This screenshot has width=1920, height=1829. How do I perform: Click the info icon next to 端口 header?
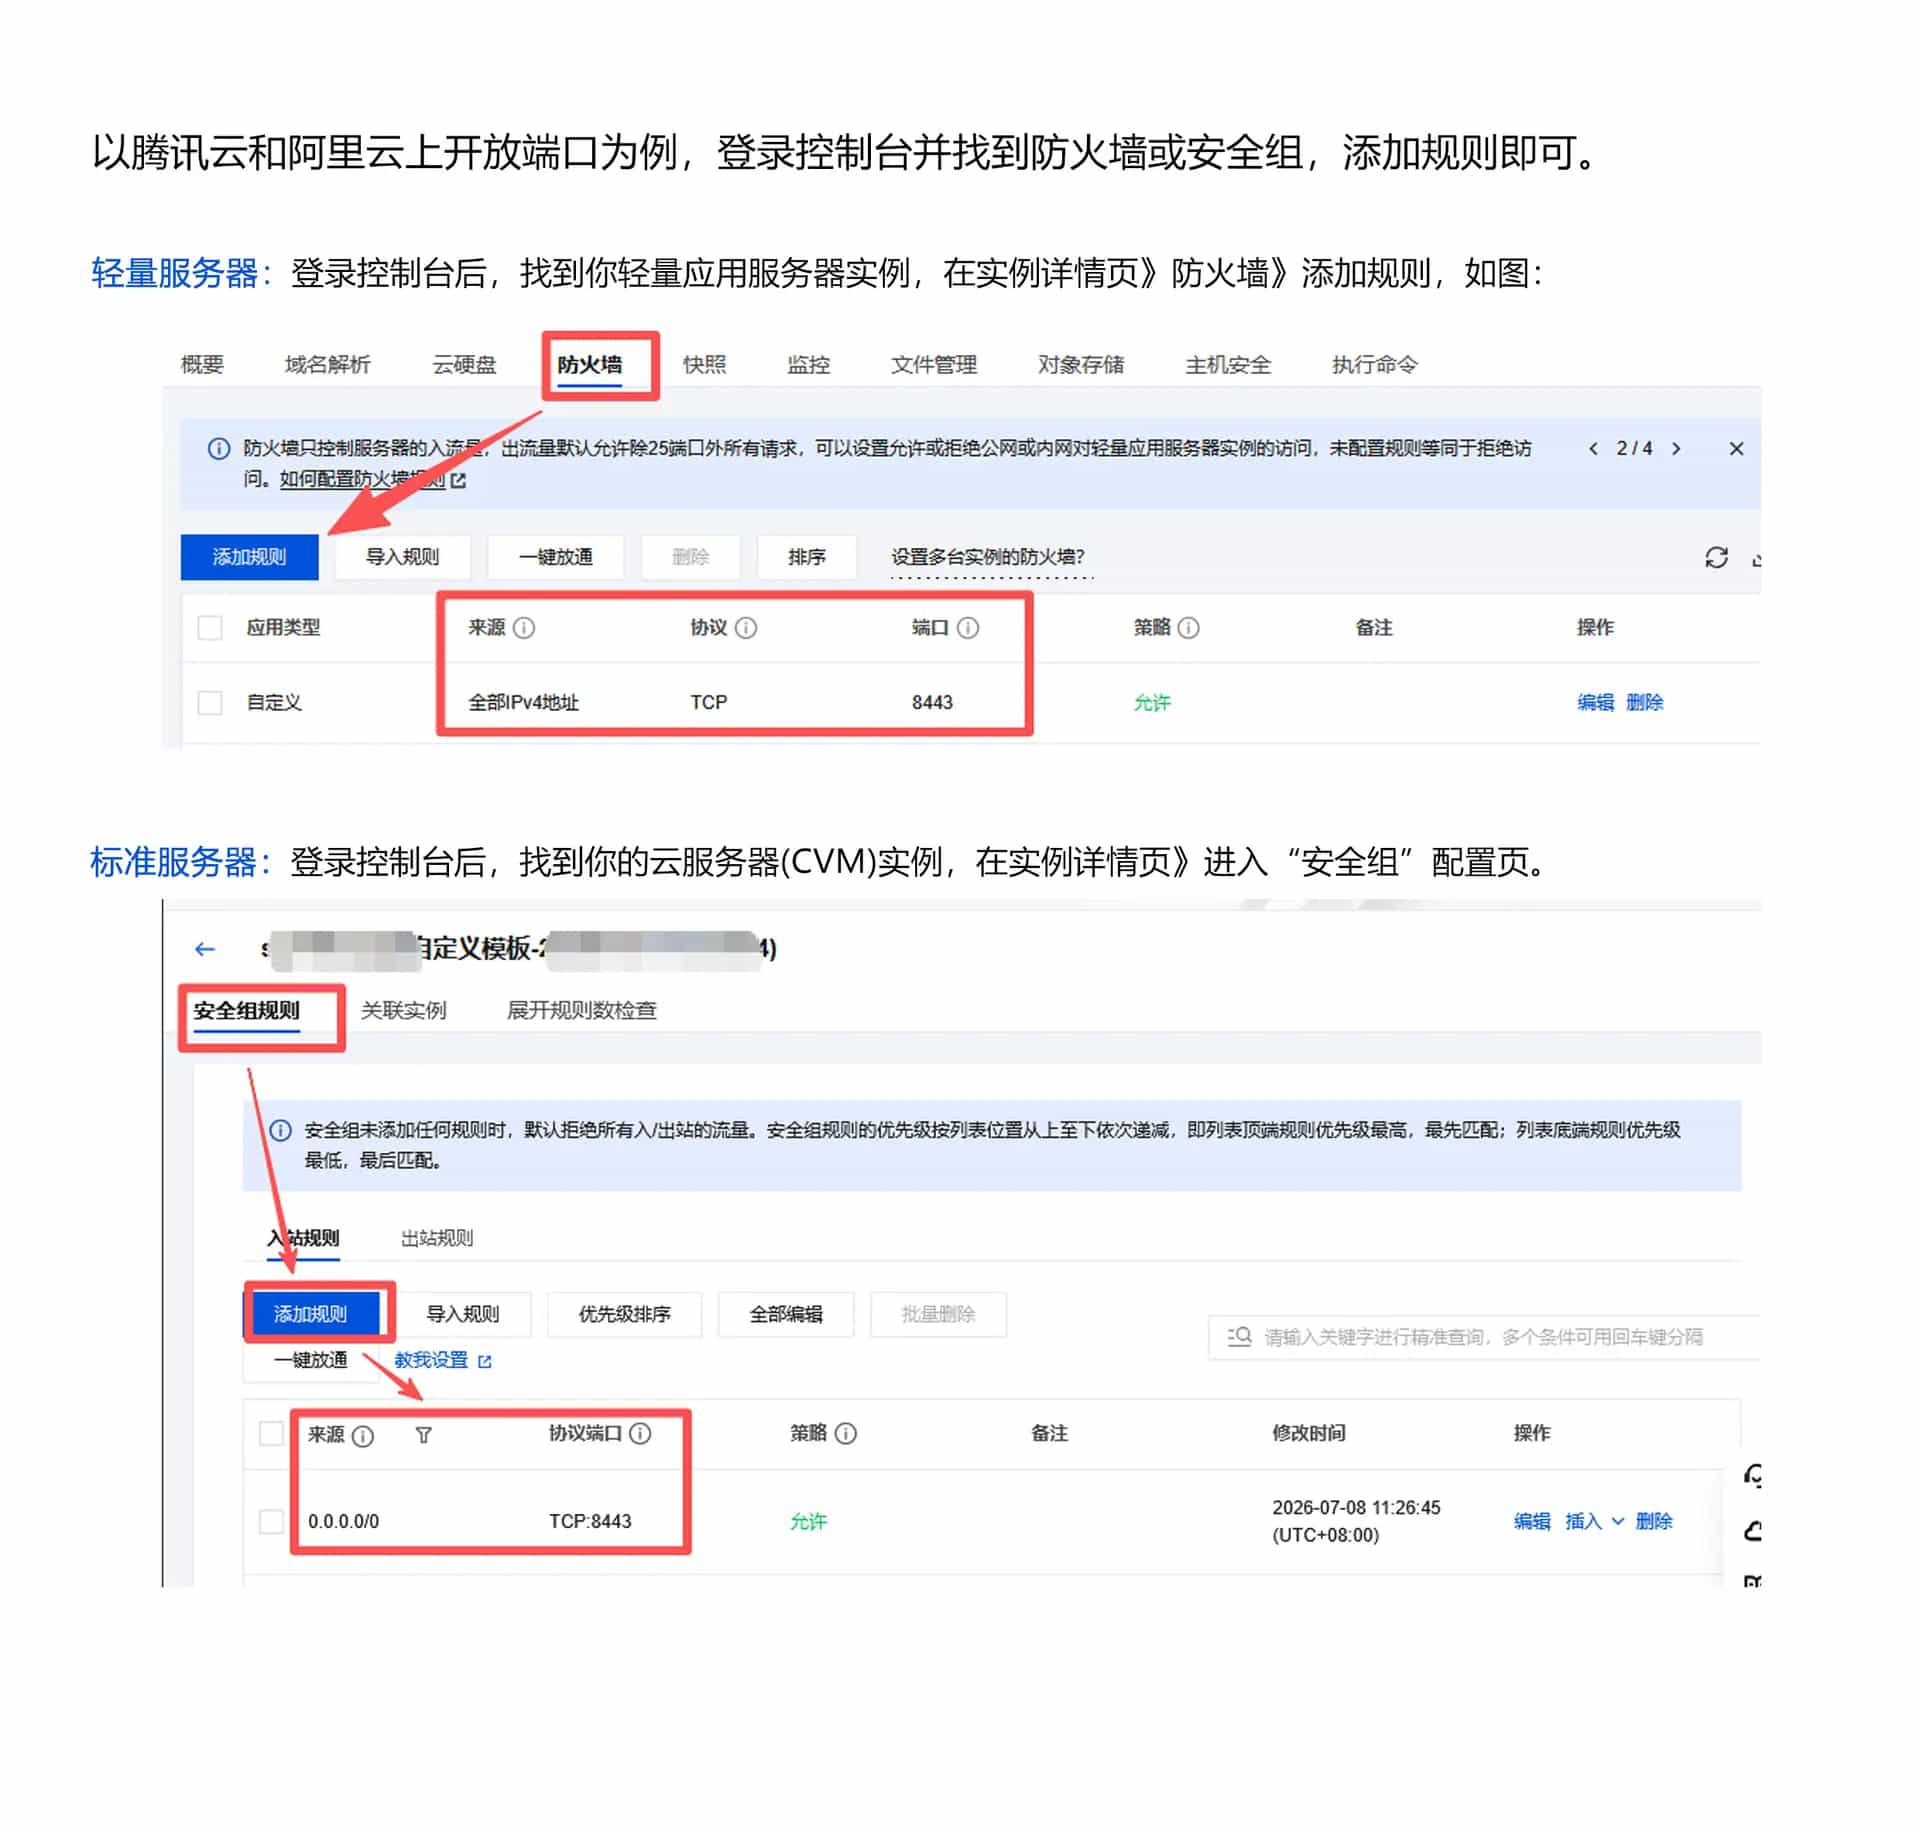pos(968,627)
